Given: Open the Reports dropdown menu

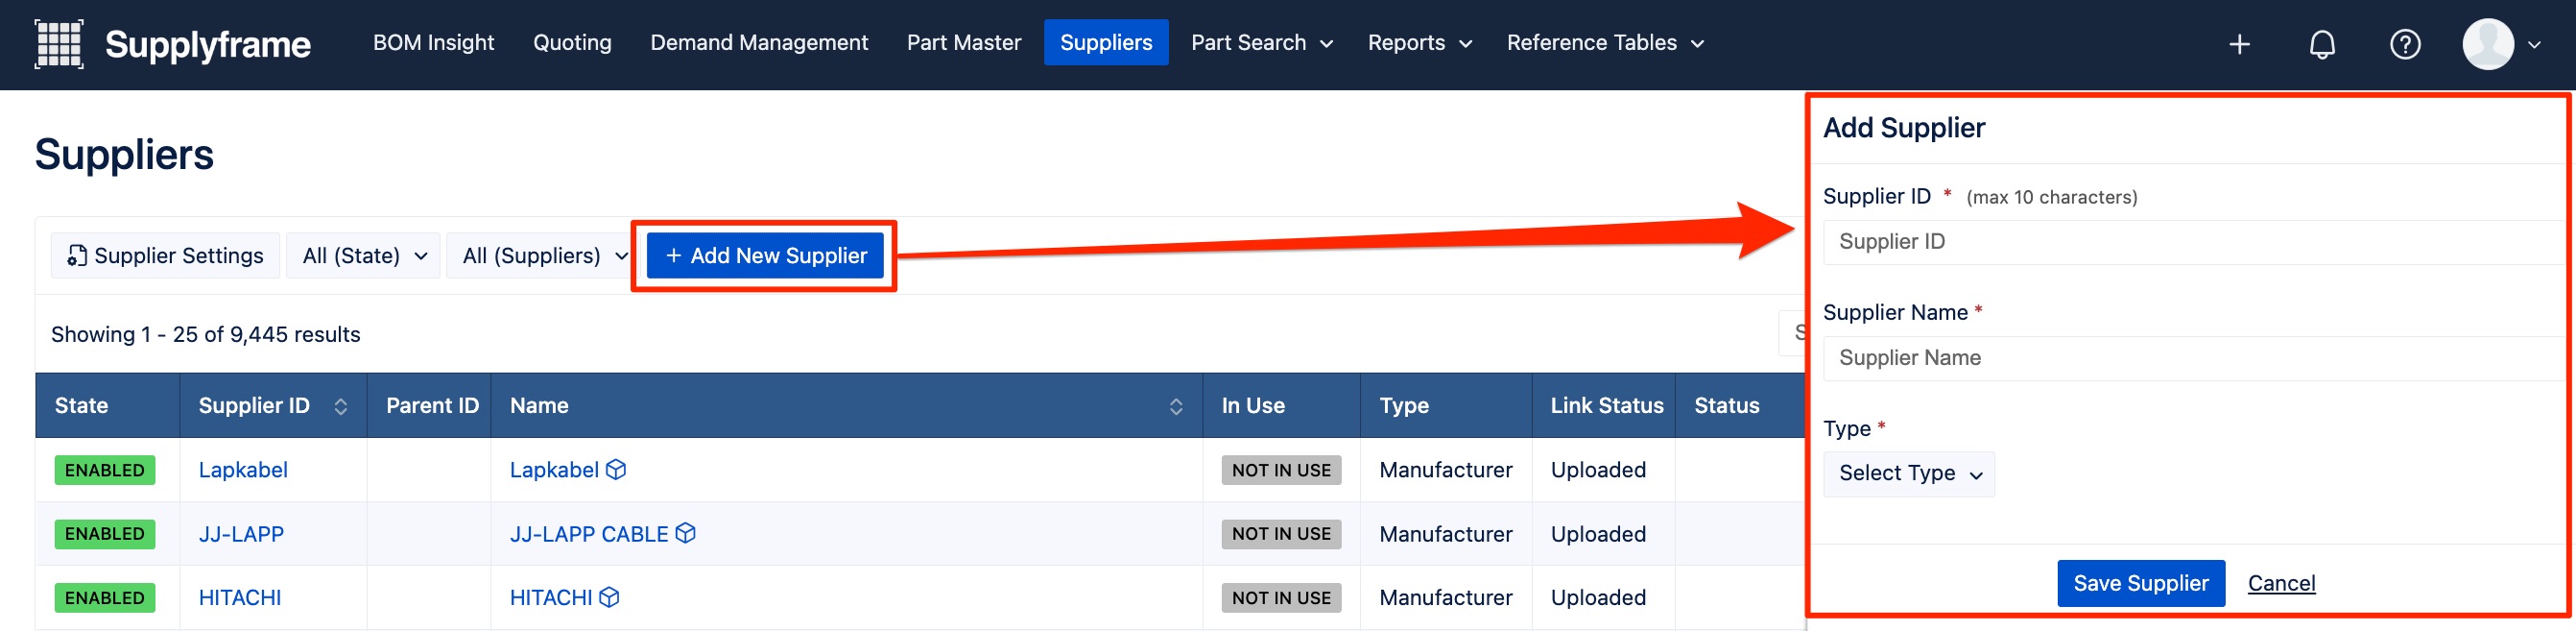Looking at the screenshot, I should pyautogui.click(x=1419, y=43).
